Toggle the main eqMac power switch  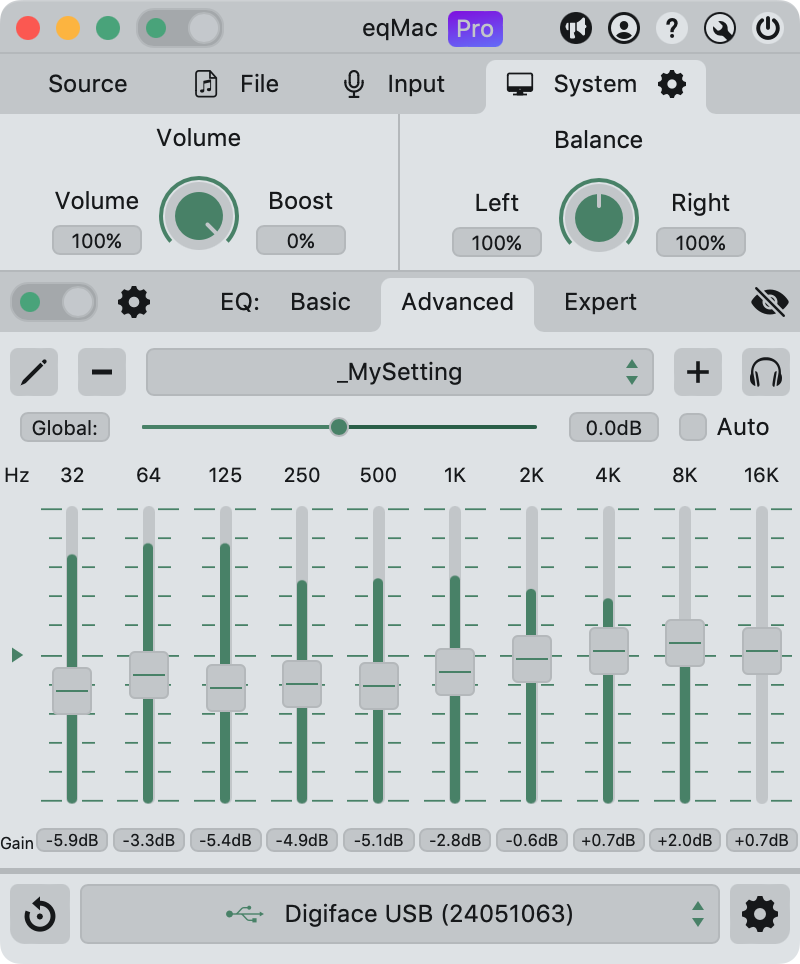(x=180, y=28)
